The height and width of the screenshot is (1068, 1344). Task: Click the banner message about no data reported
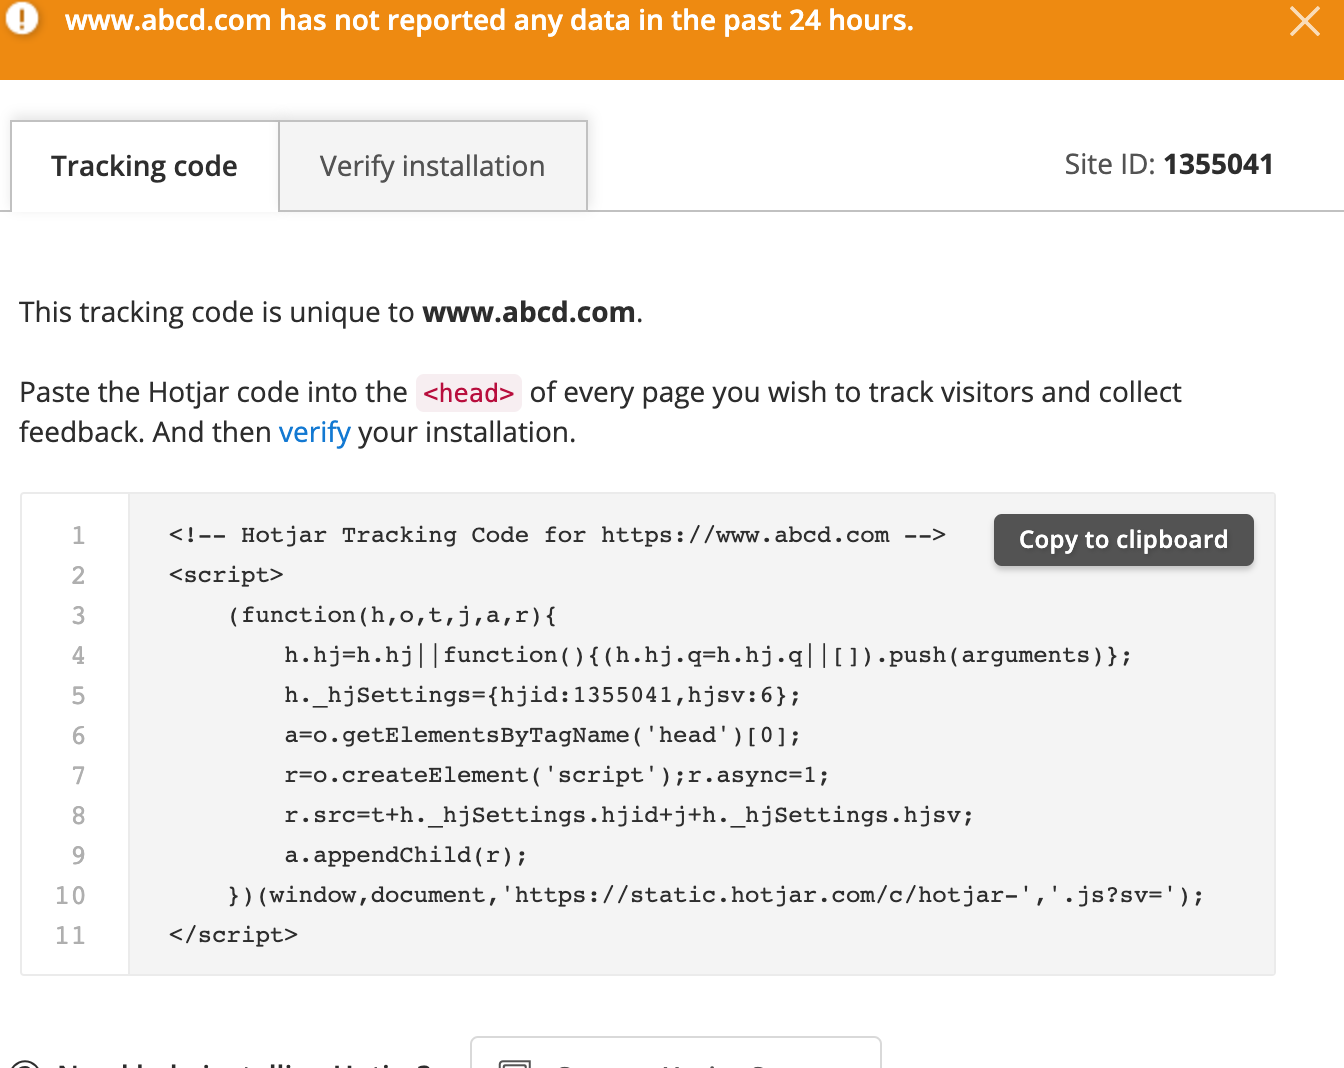point(489,20)
